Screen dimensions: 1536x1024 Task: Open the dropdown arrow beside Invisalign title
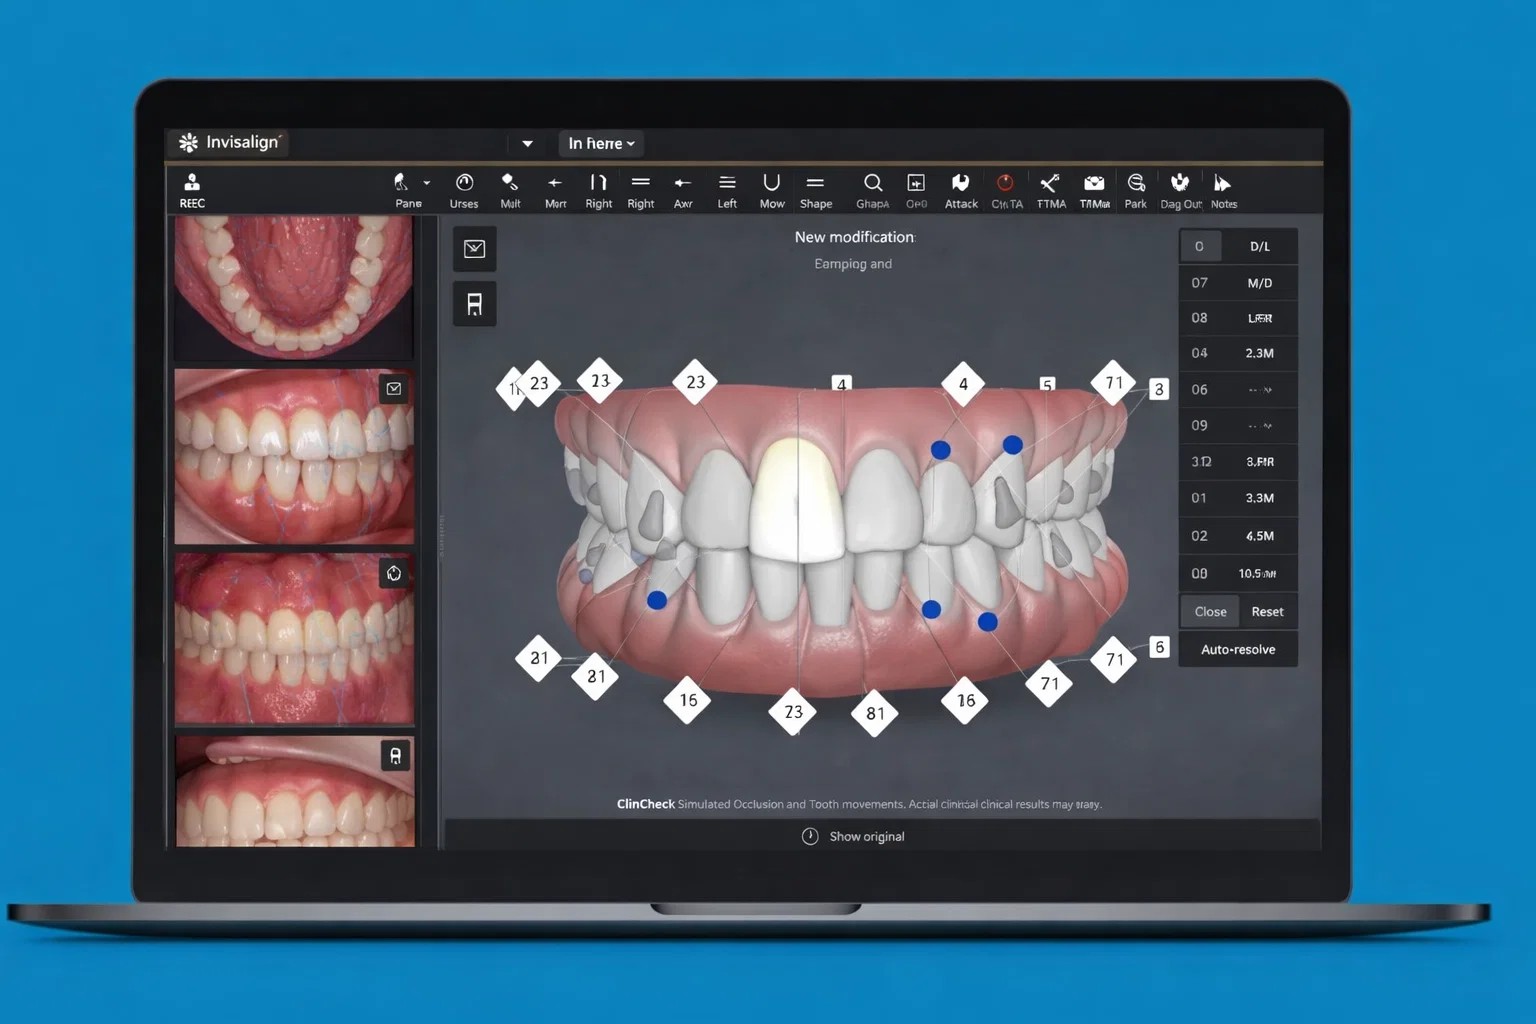coord(527,143)
